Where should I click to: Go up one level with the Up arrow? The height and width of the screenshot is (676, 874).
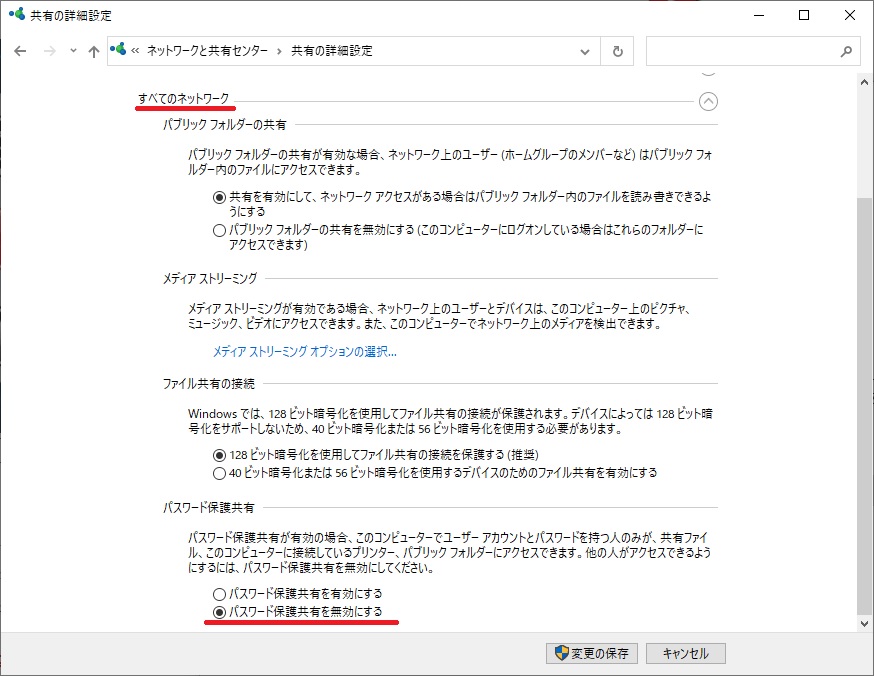94,51
